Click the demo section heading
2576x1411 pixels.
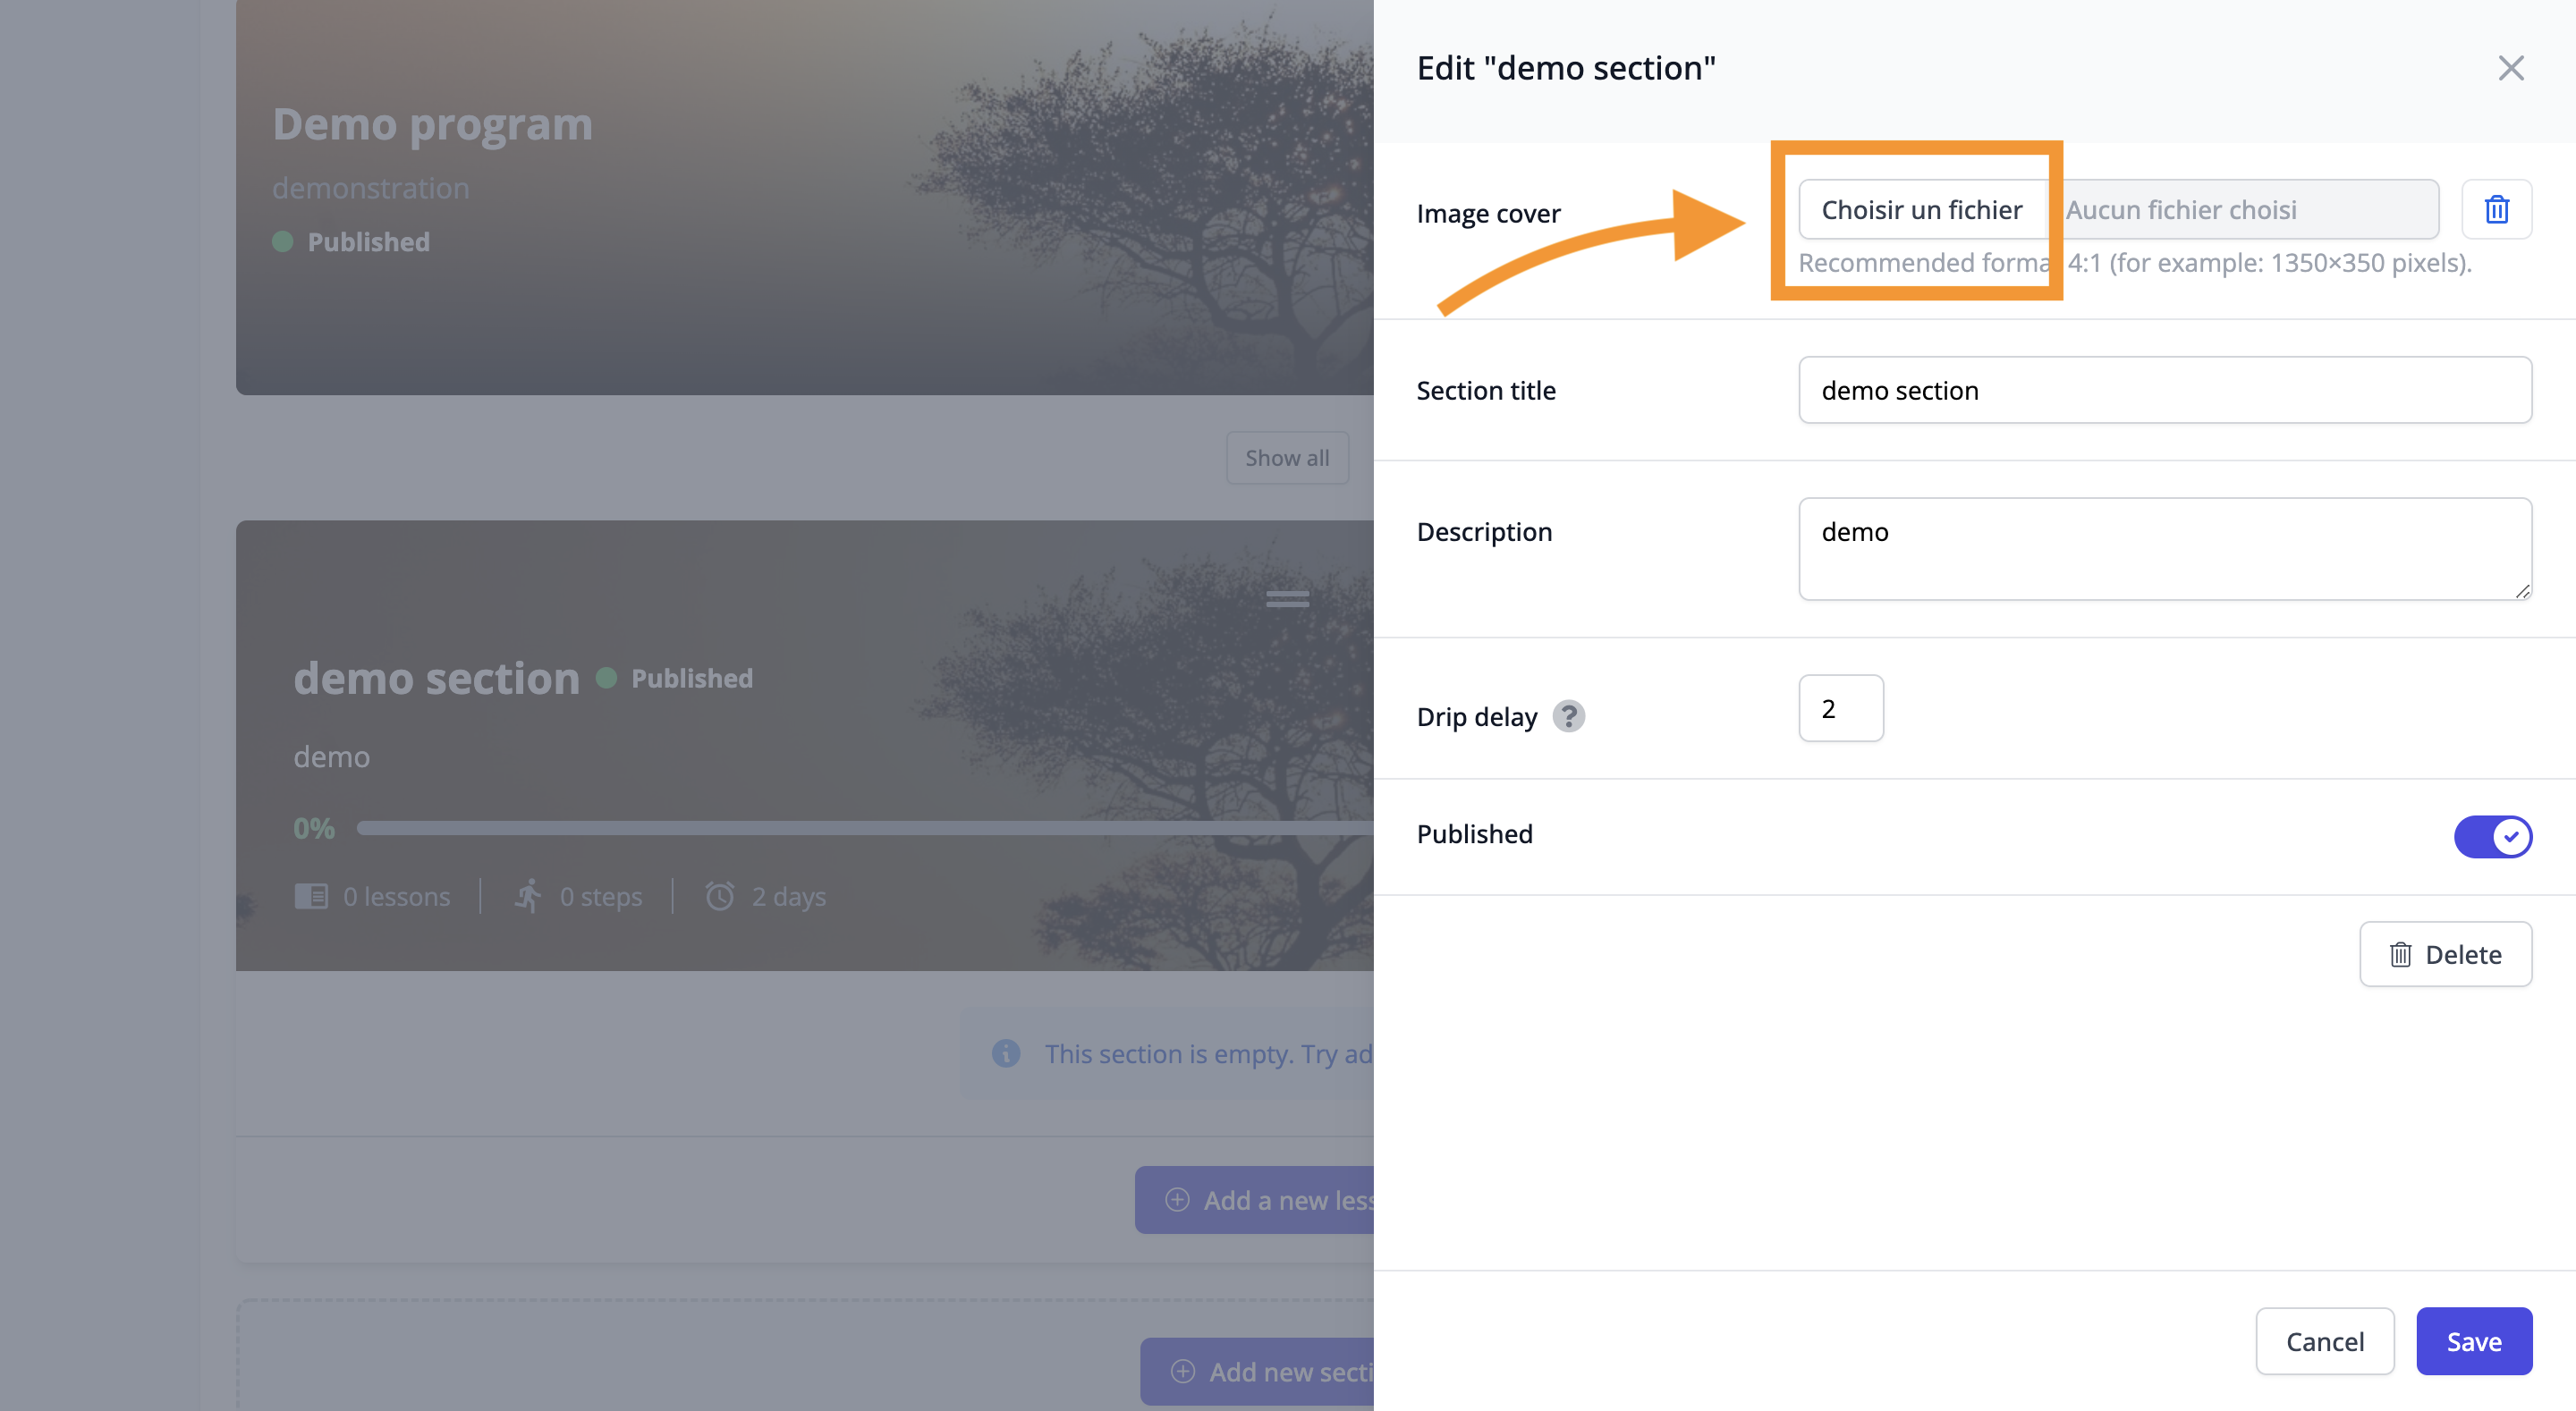click(436, 678)
